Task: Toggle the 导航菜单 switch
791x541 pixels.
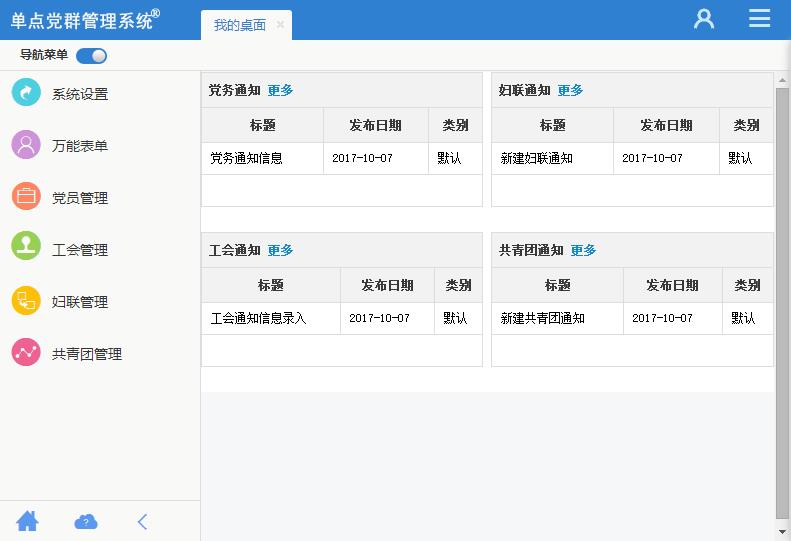Action: [91, 56]
